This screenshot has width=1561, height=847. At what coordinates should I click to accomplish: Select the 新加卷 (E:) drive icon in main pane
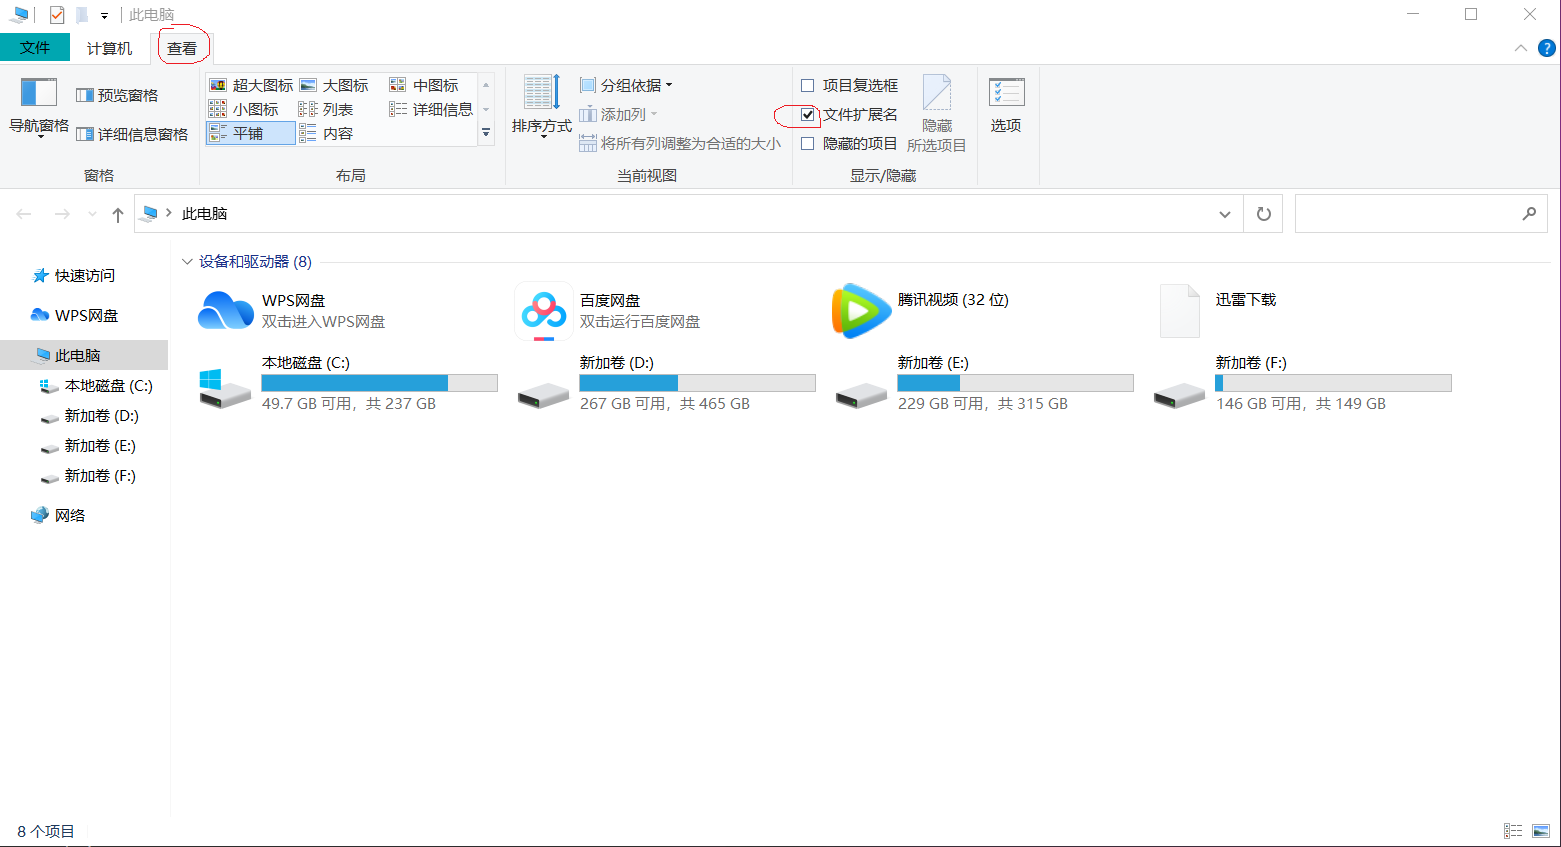point(861,395)
